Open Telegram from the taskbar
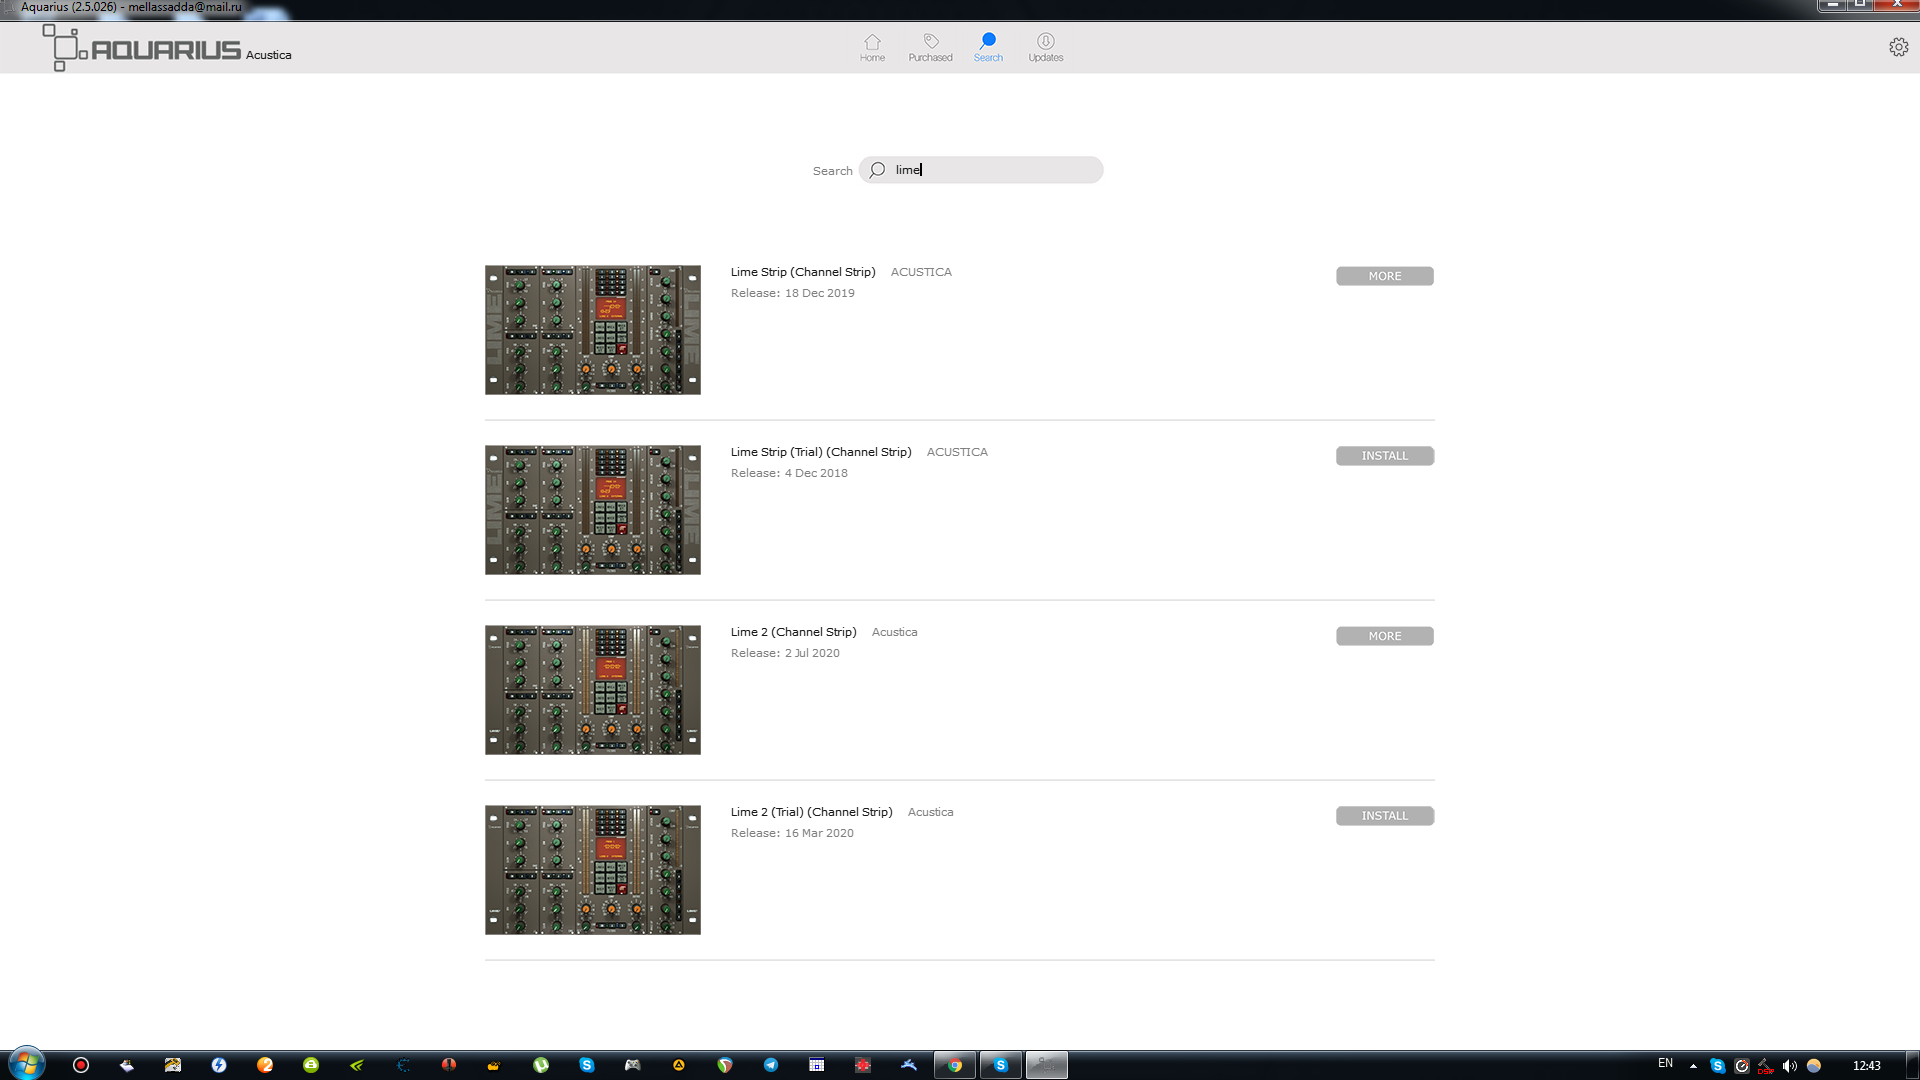Image resolution: width=1920 pixels, height=1080 pixels. [771, 1065]
